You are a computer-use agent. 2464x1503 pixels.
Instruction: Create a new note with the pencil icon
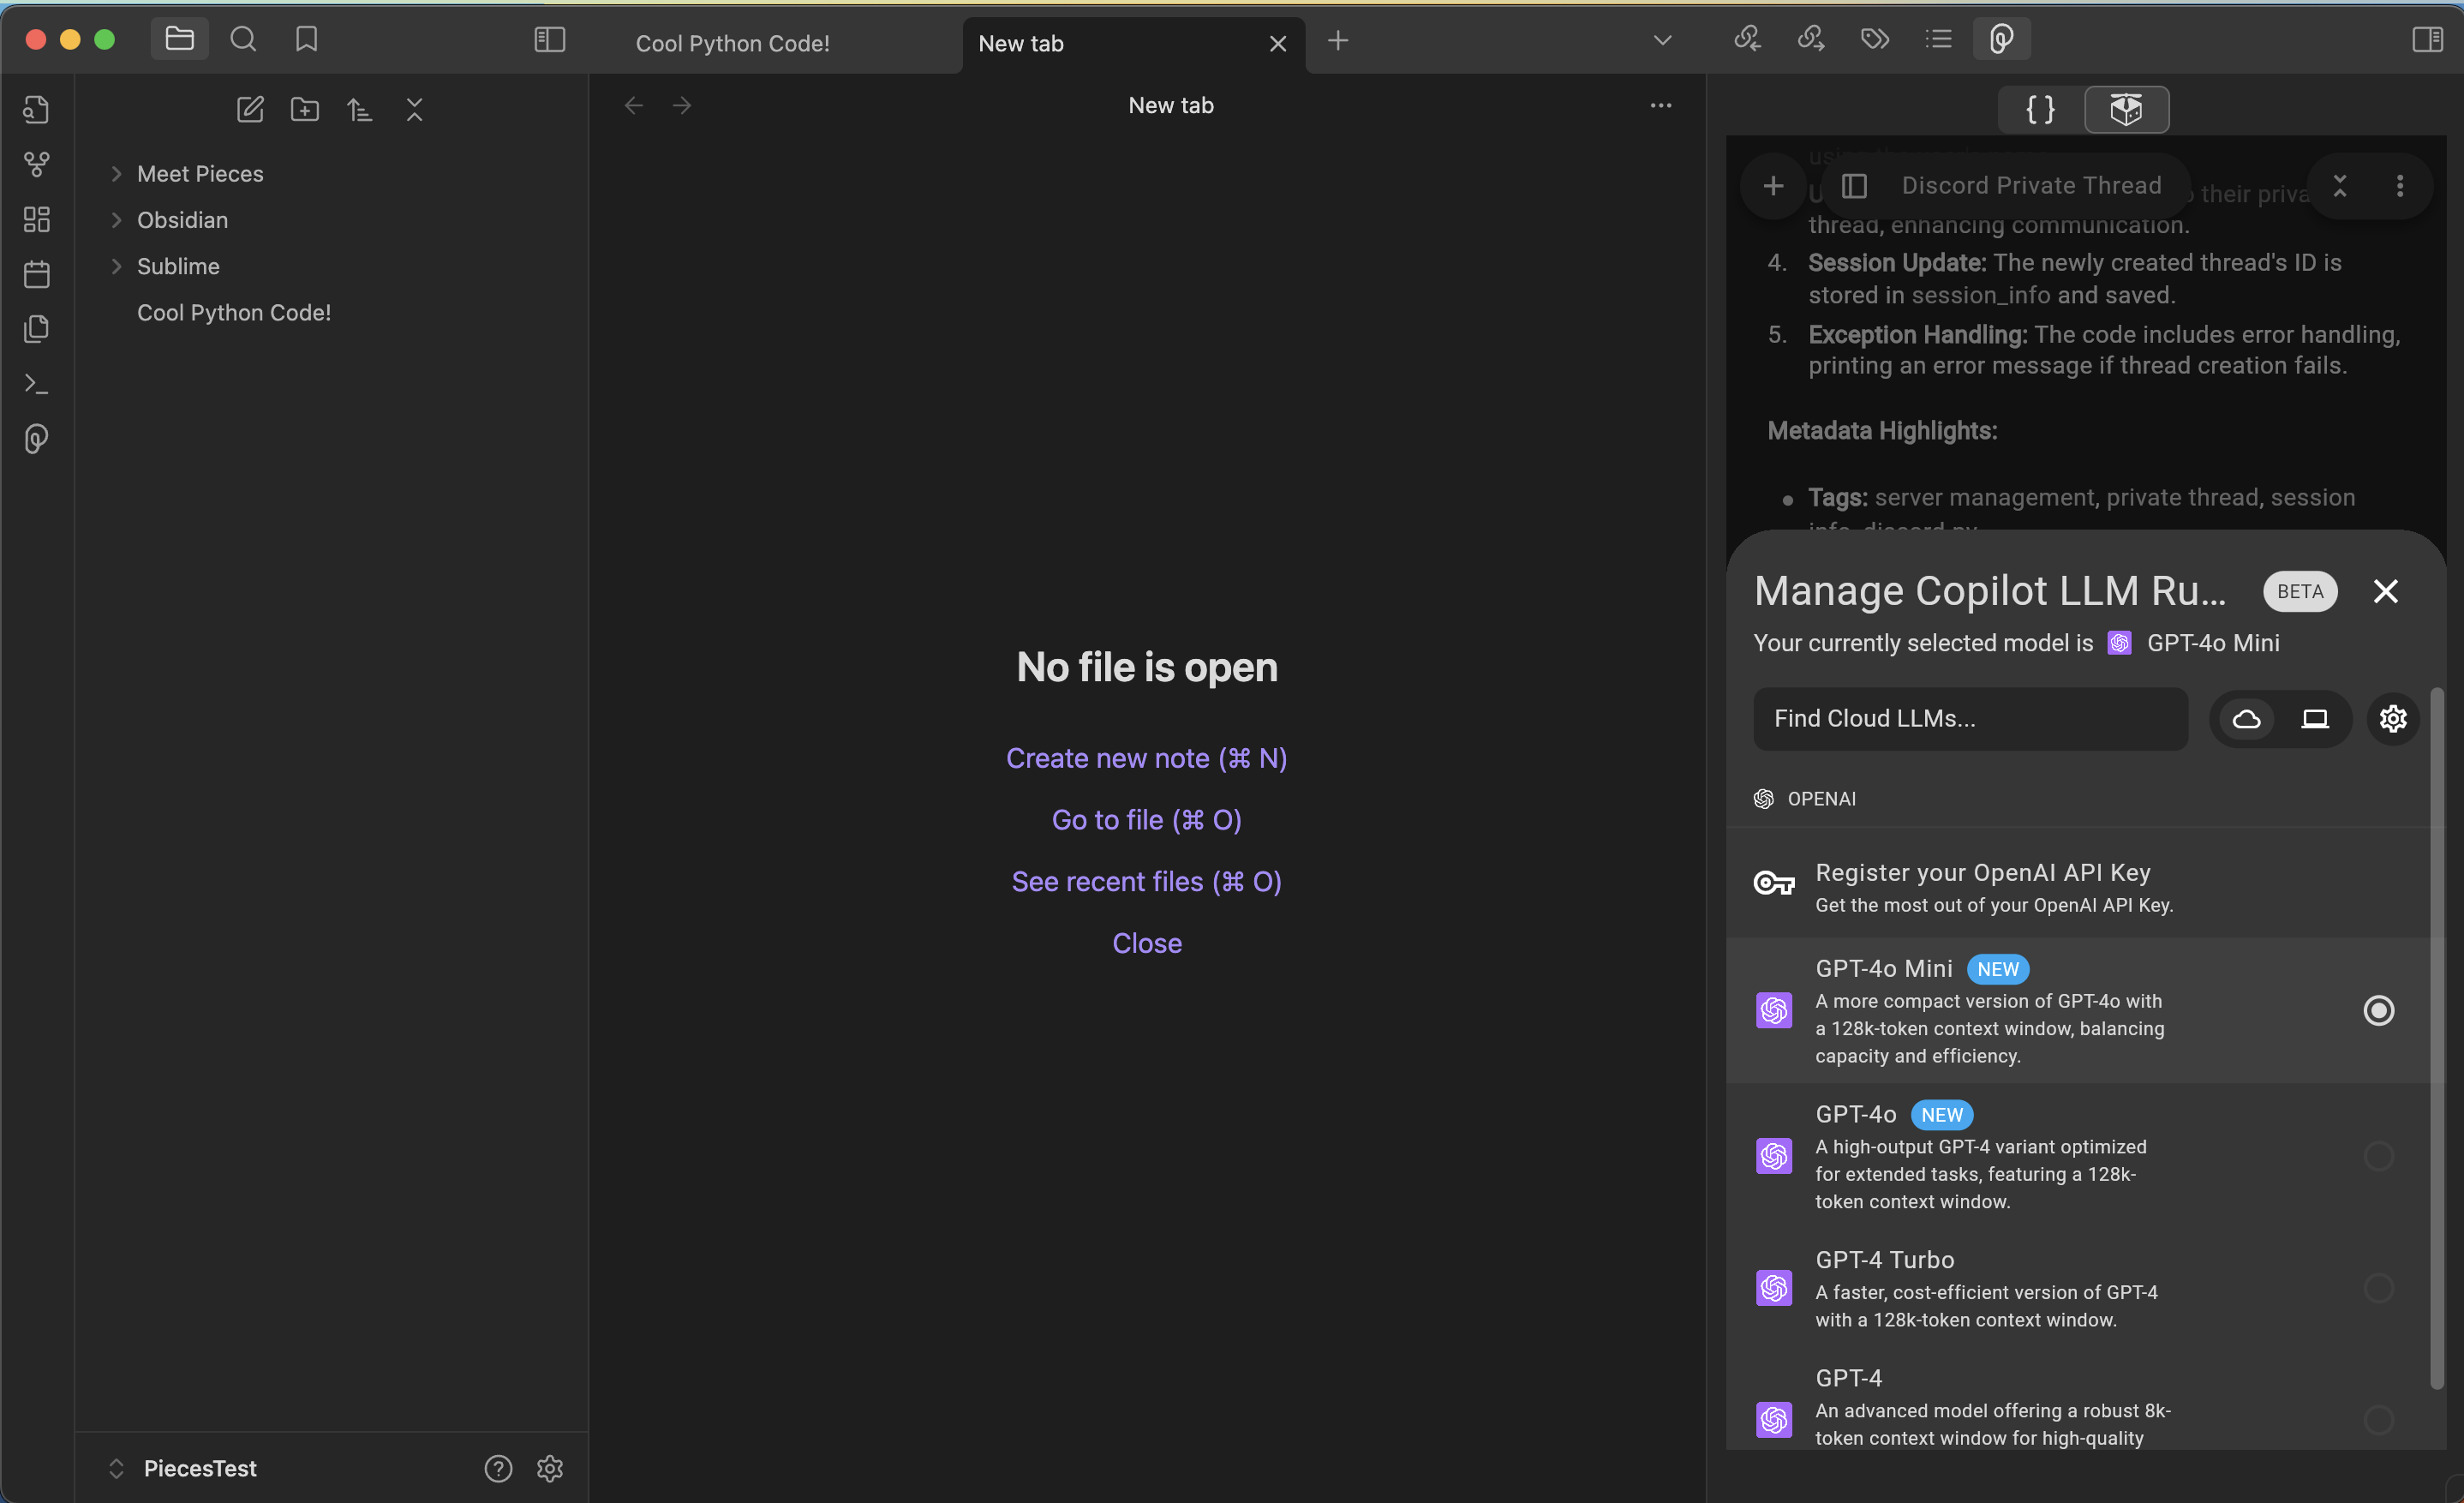pos(250,109)
